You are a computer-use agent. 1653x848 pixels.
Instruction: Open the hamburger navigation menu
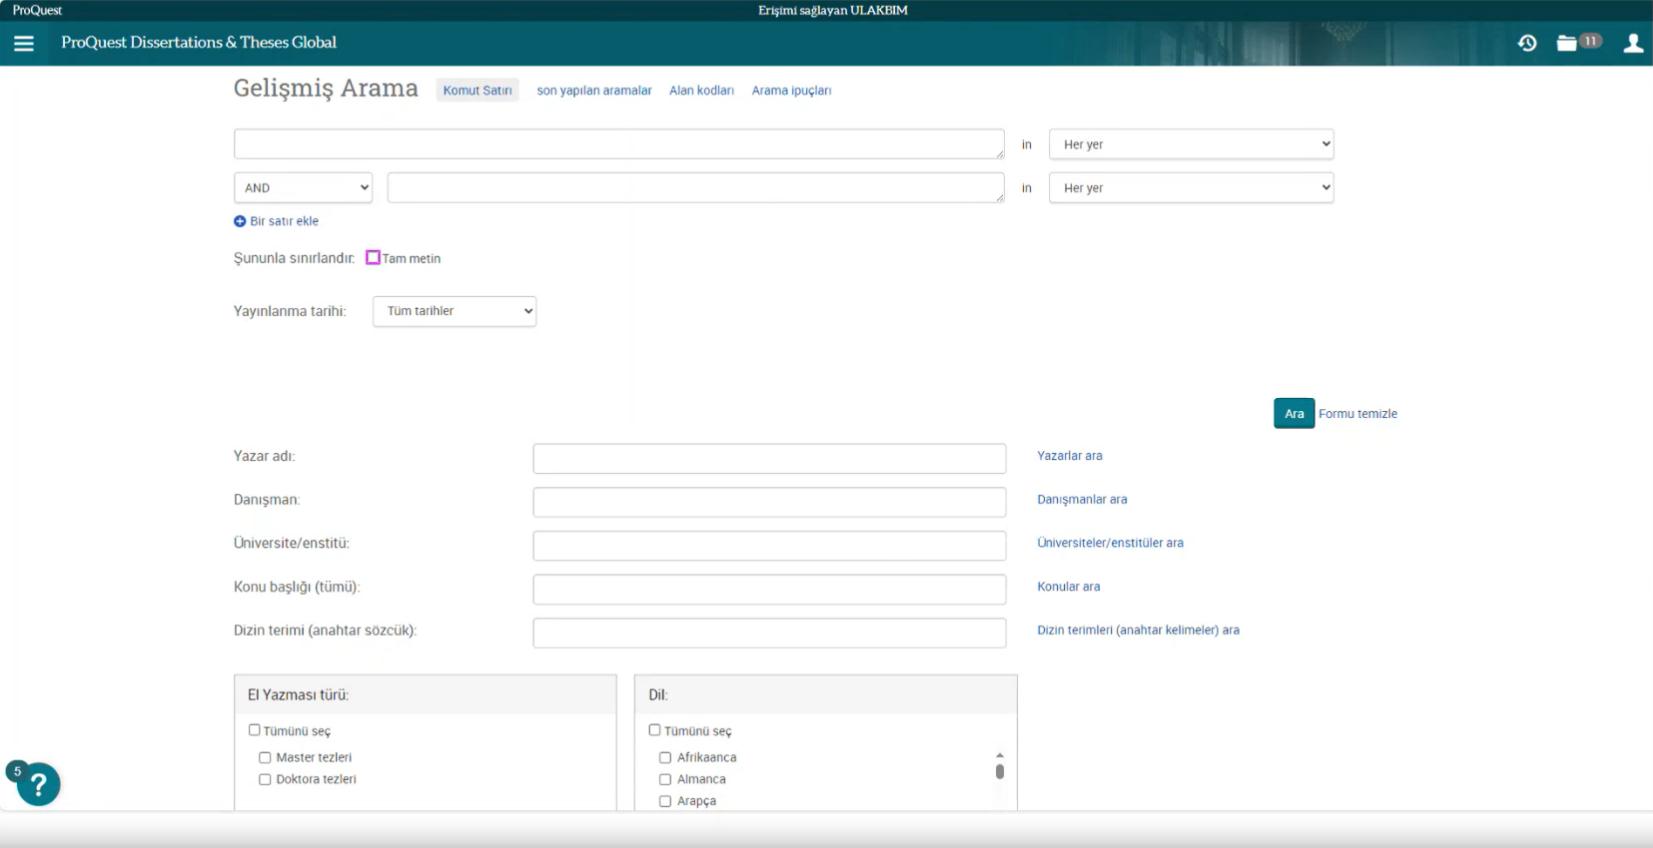pyautogui.click(x=24, y=43)
